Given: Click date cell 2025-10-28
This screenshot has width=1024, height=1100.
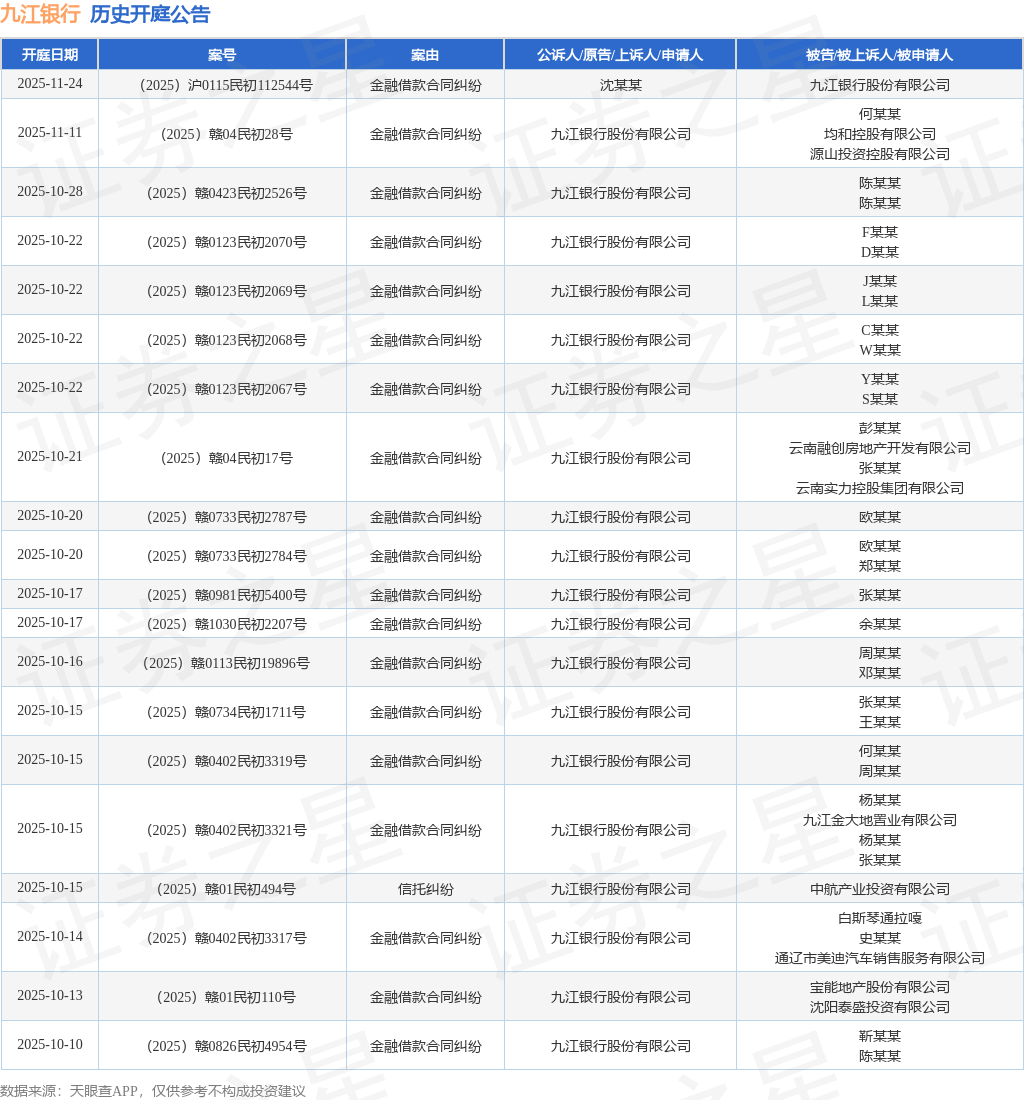Looking at the screenshot, I should pyautogui.click(x=50, y=192).
